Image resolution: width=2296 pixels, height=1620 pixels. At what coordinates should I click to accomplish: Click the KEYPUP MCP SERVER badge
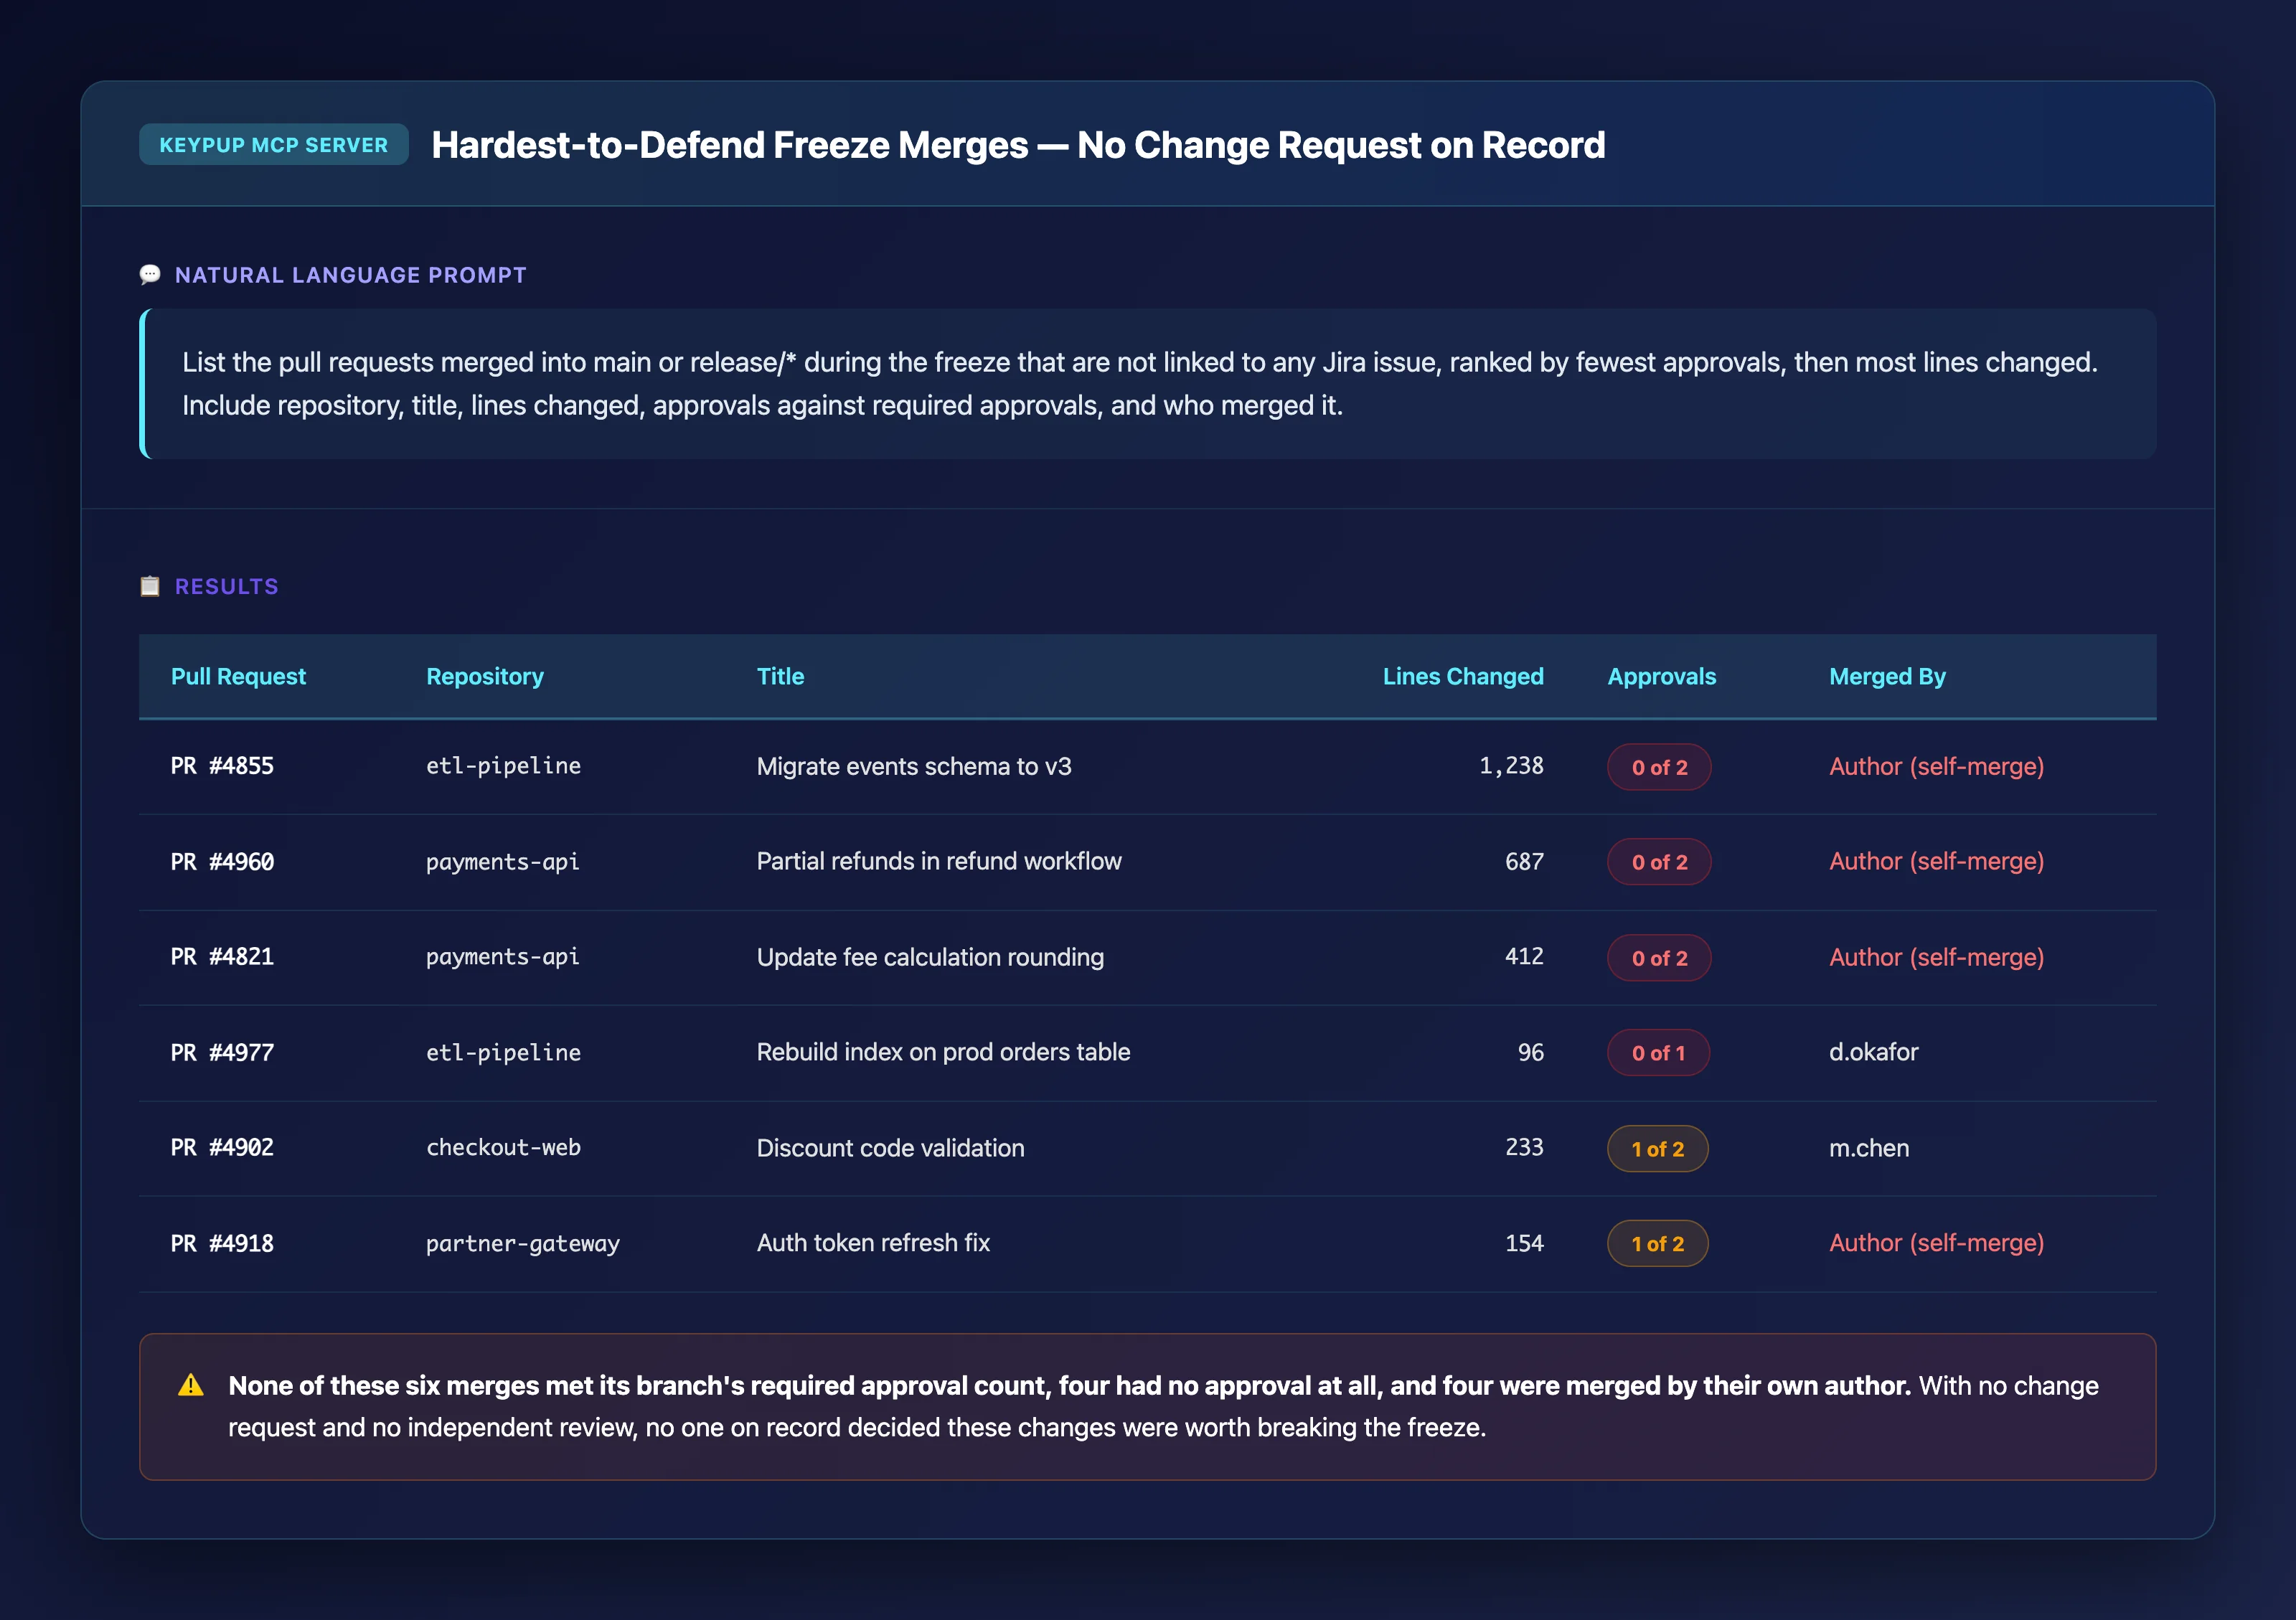[273, 145]
